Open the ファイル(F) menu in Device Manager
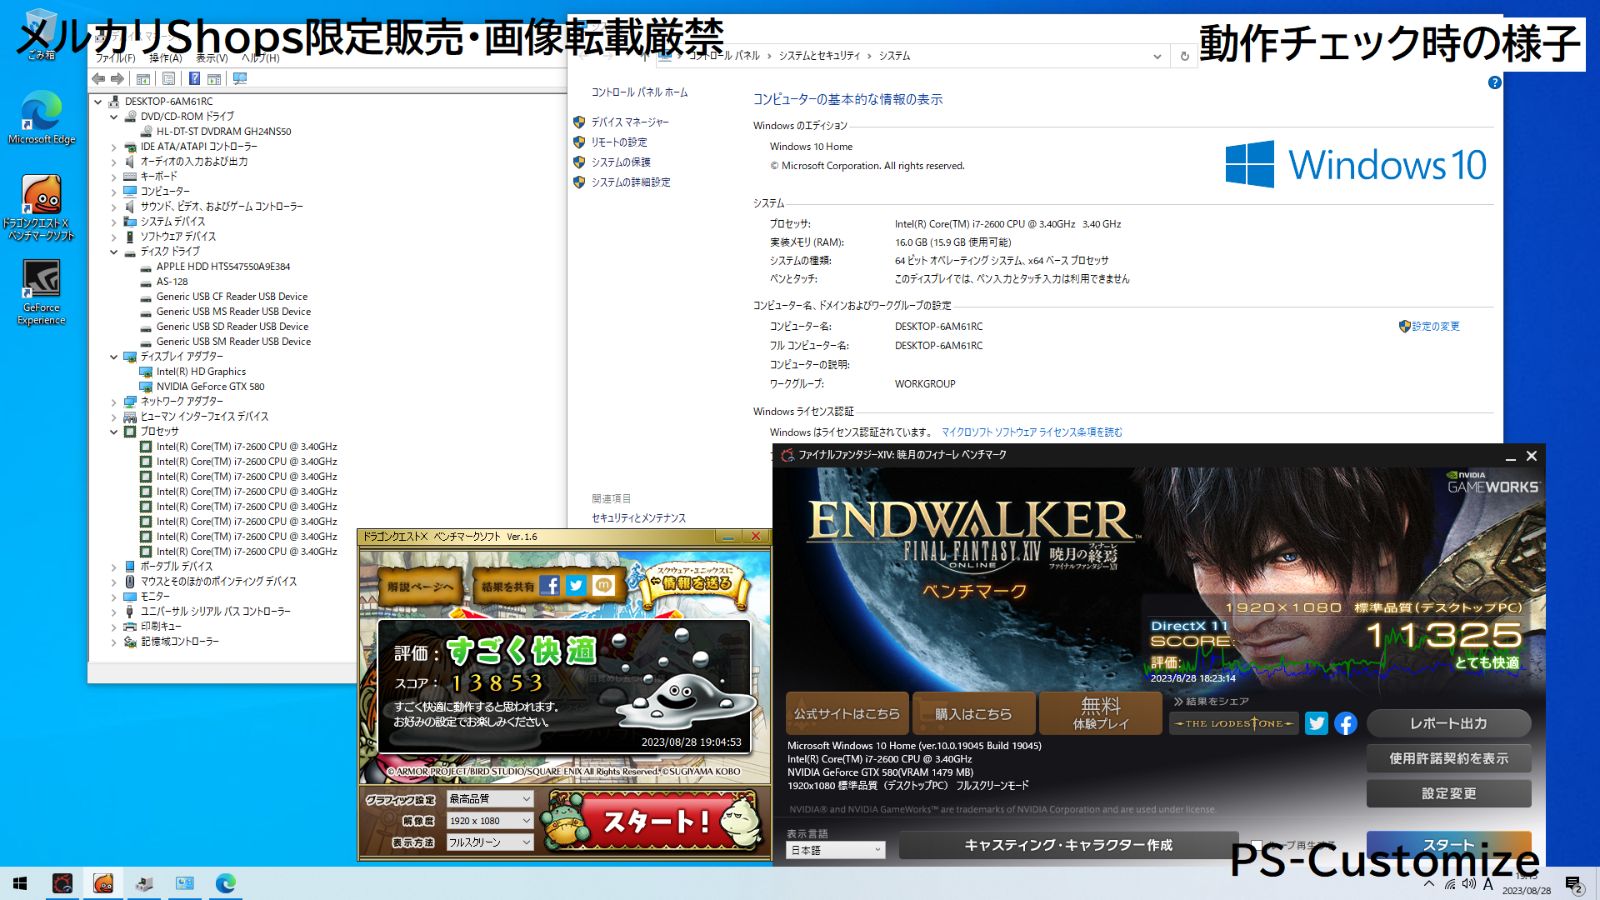 [115, 58]
